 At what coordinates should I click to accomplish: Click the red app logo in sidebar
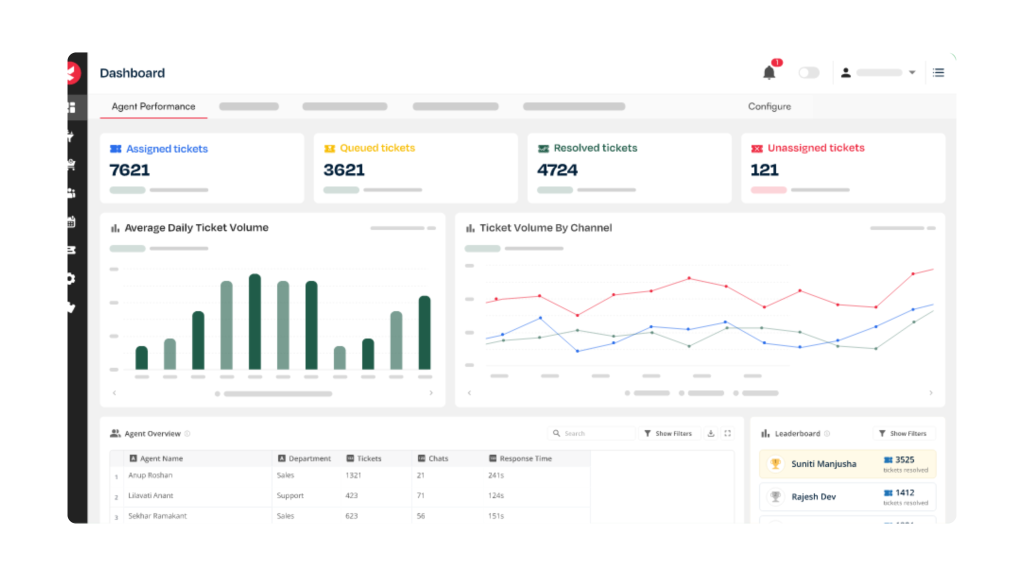[73, 72]
